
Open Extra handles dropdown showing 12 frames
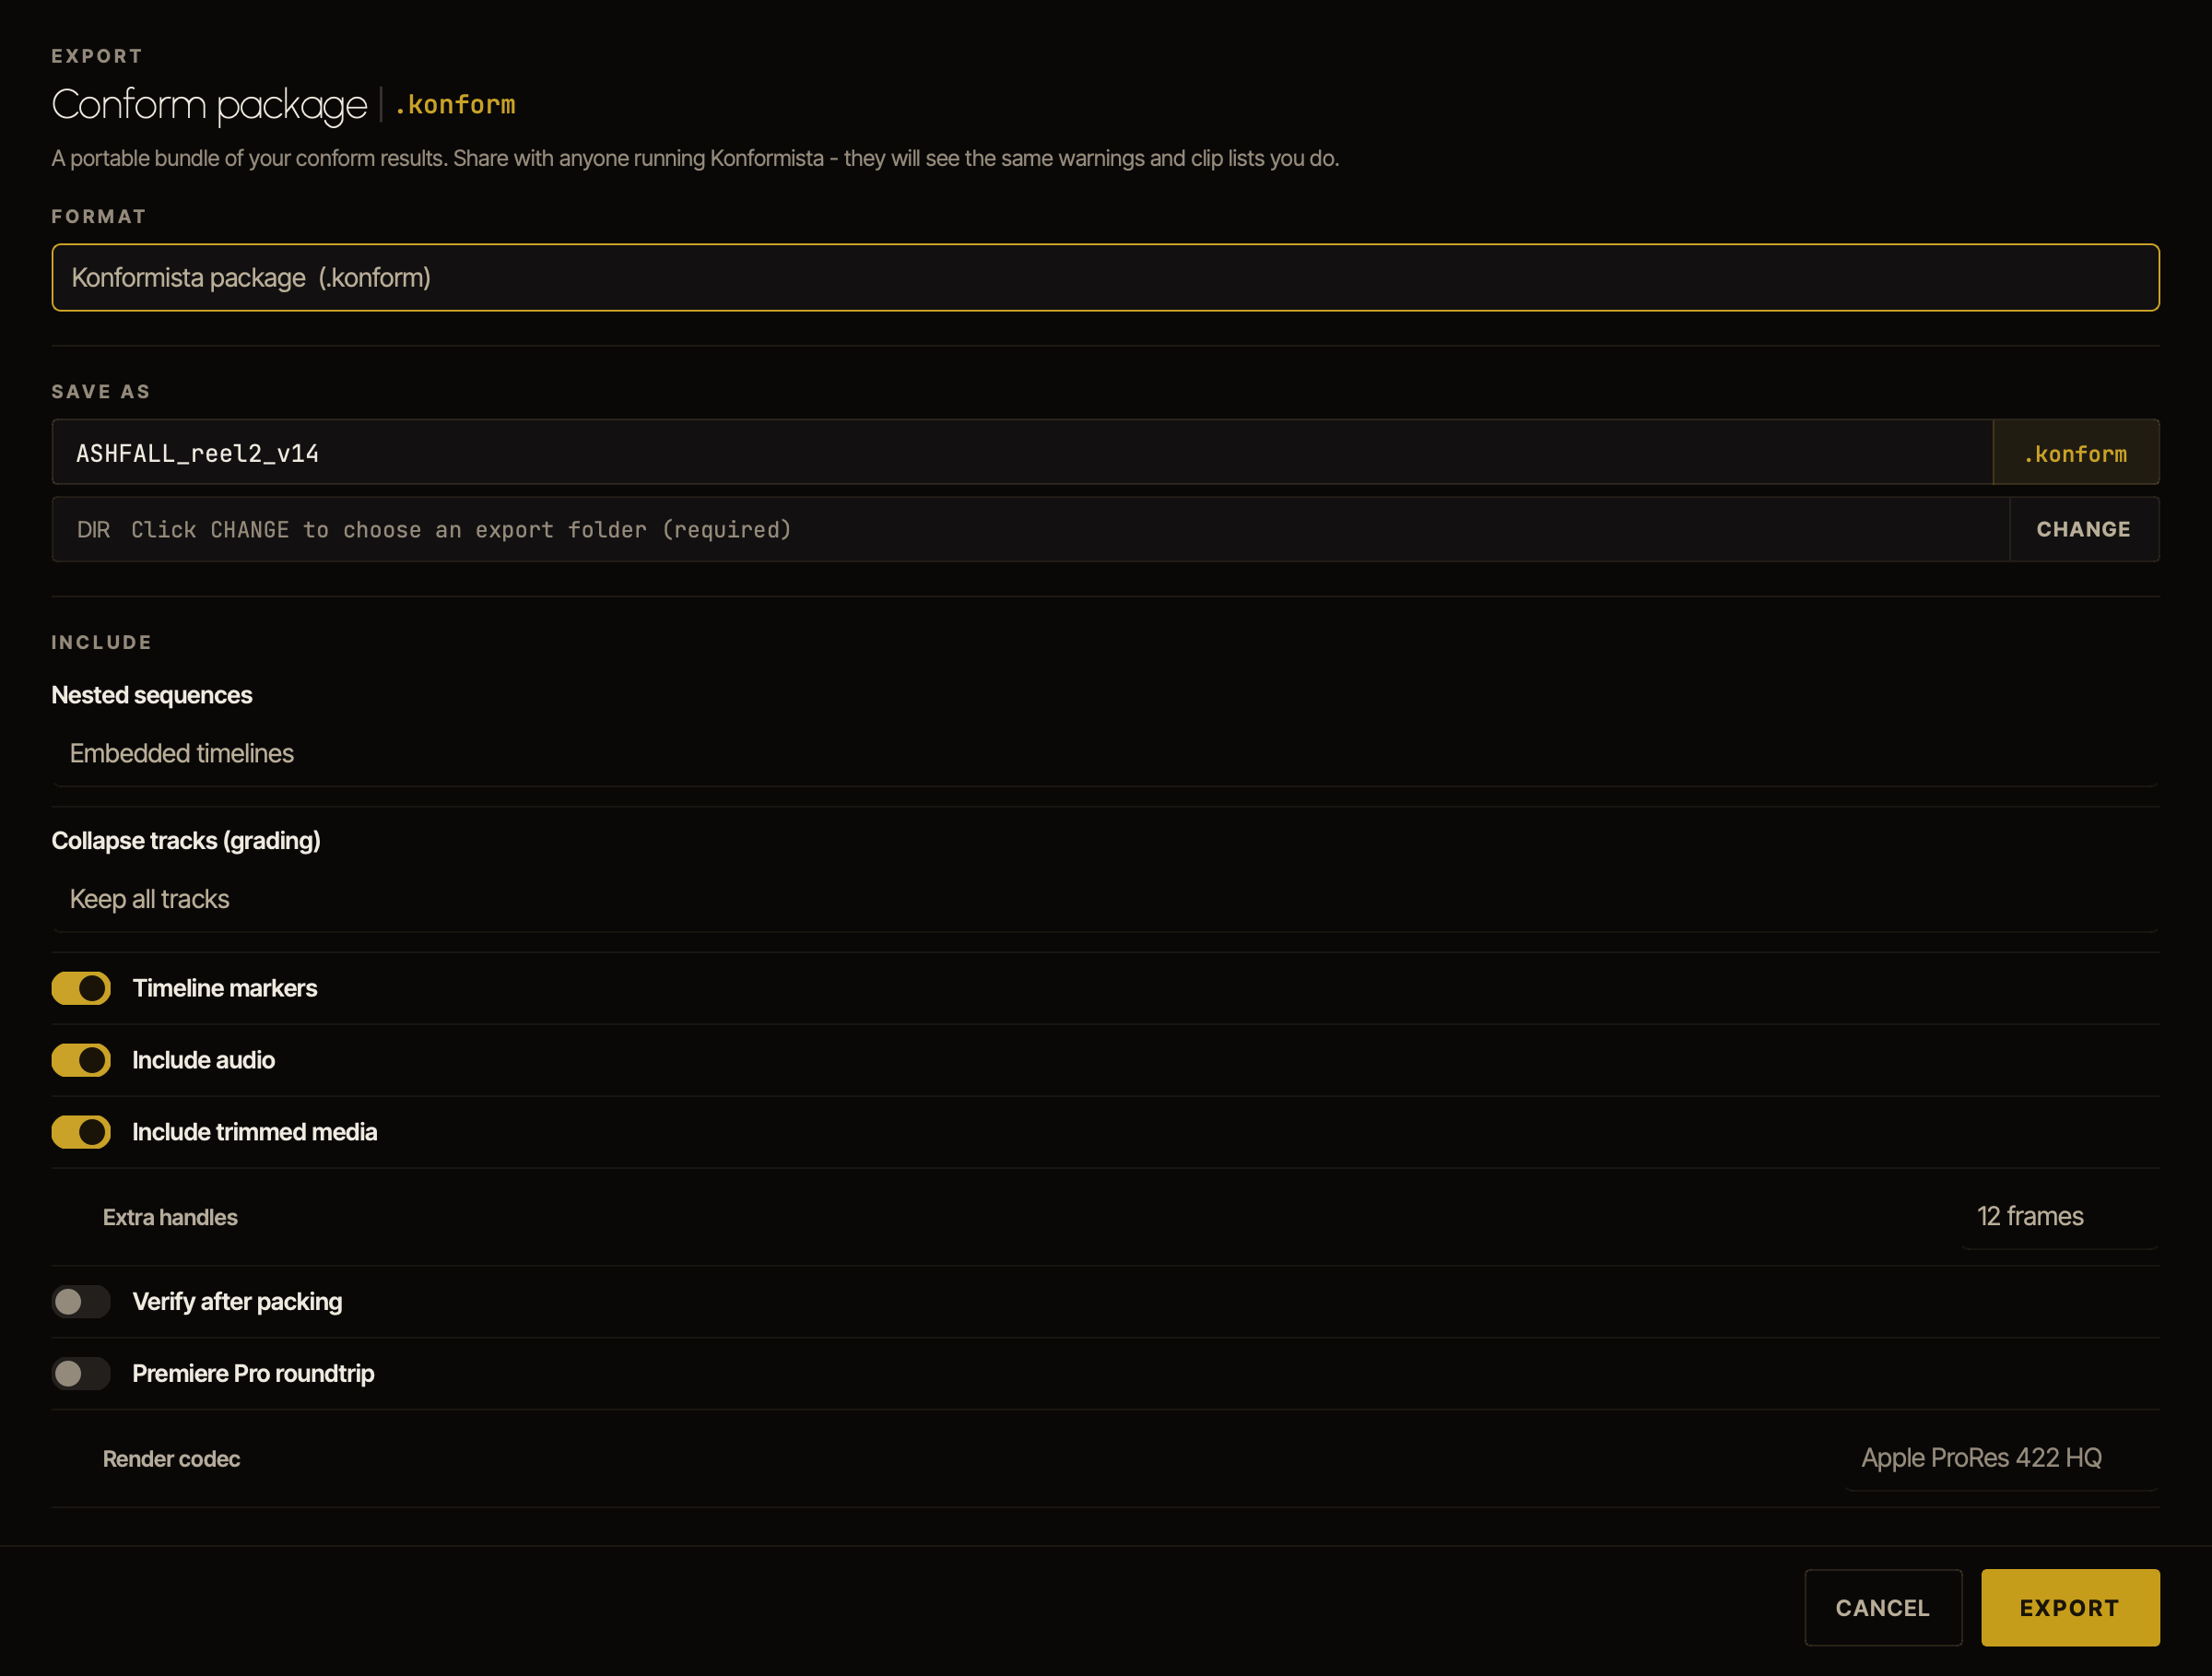point(2059,1216)
